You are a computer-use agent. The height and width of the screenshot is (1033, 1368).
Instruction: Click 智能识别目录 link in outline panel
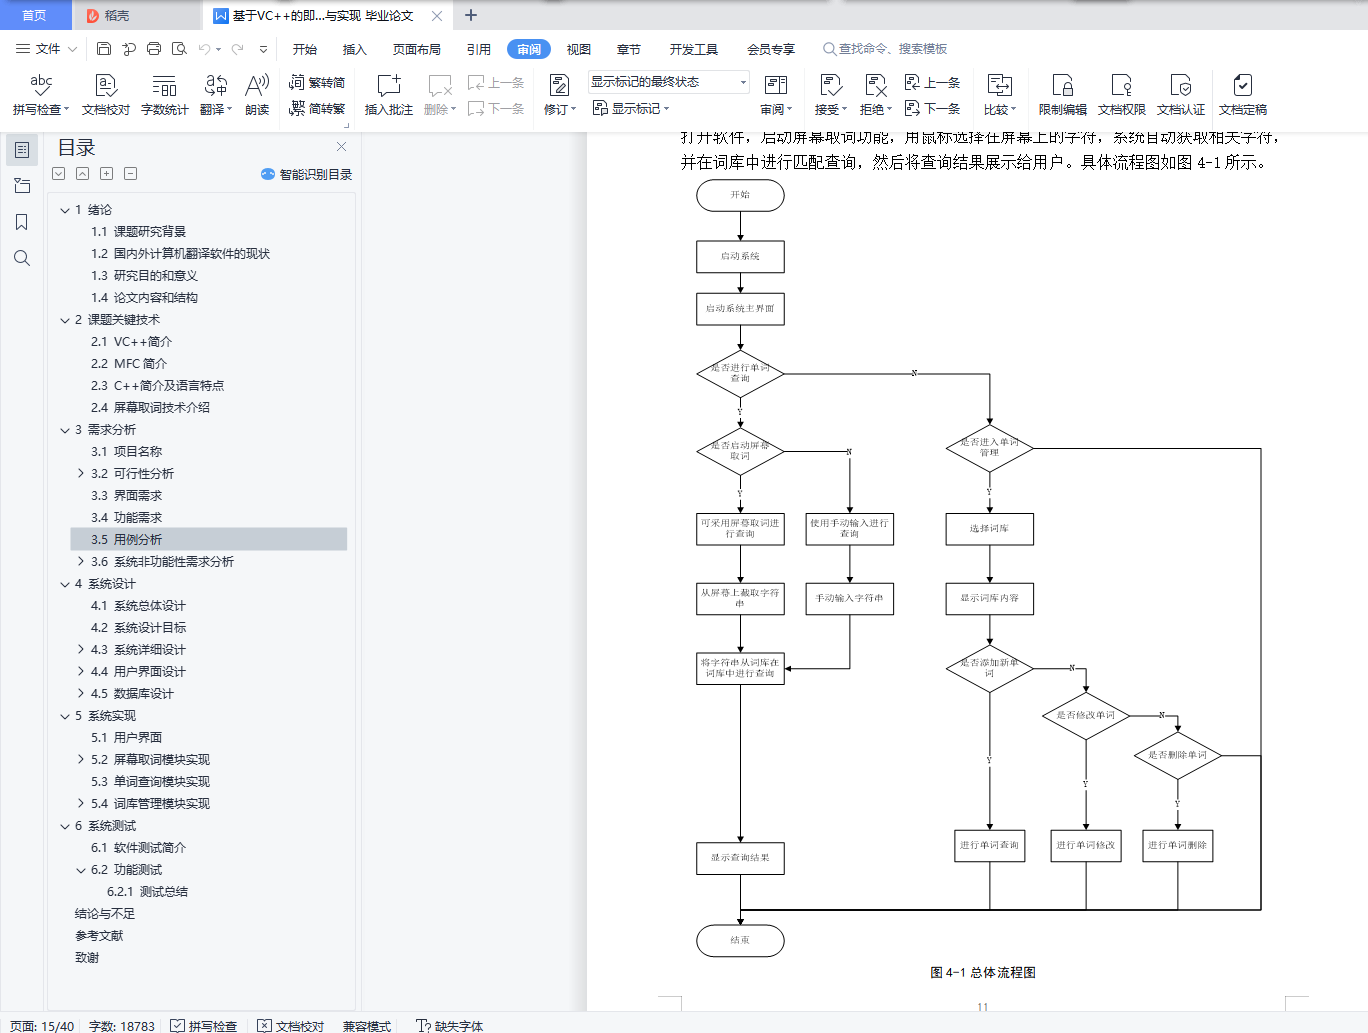pos(307,174)
